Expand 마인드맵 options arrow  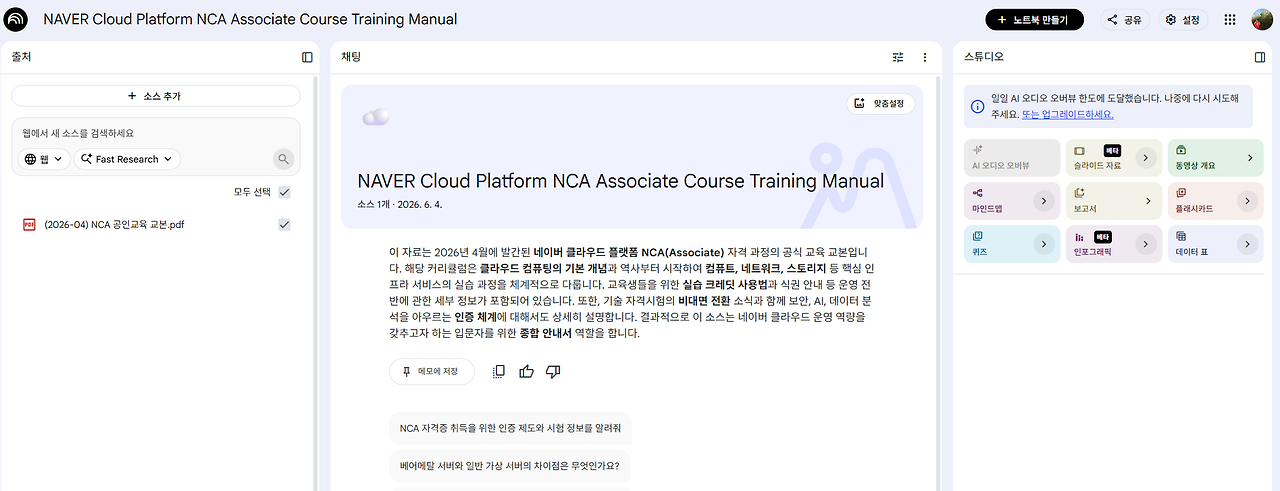pyautogui.click(x=1044, y=201)
